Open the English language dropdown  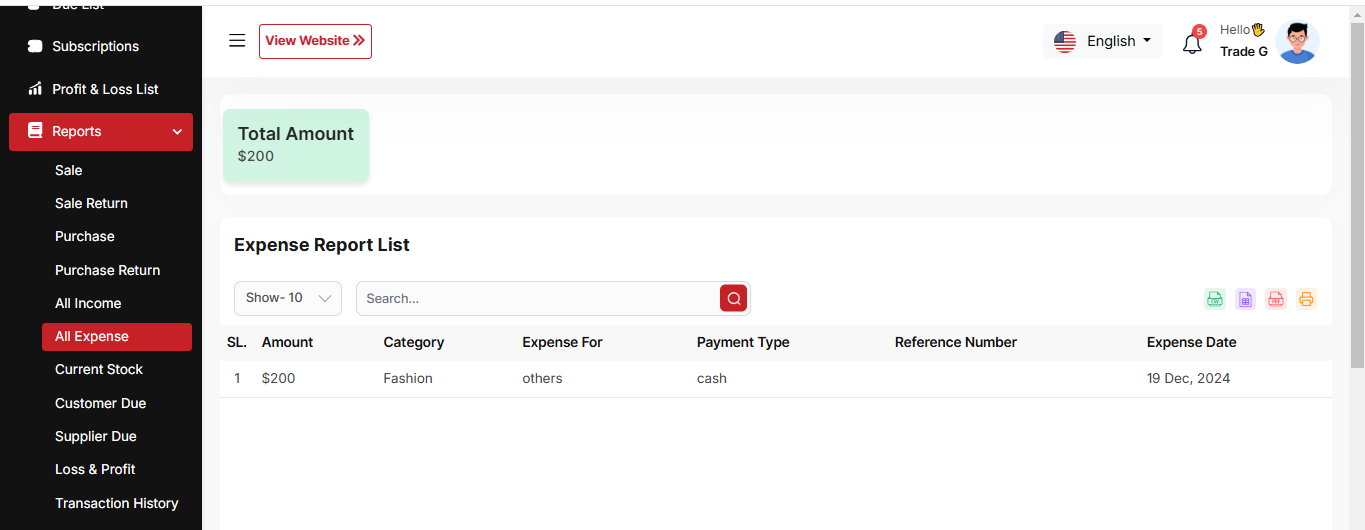1103,41
